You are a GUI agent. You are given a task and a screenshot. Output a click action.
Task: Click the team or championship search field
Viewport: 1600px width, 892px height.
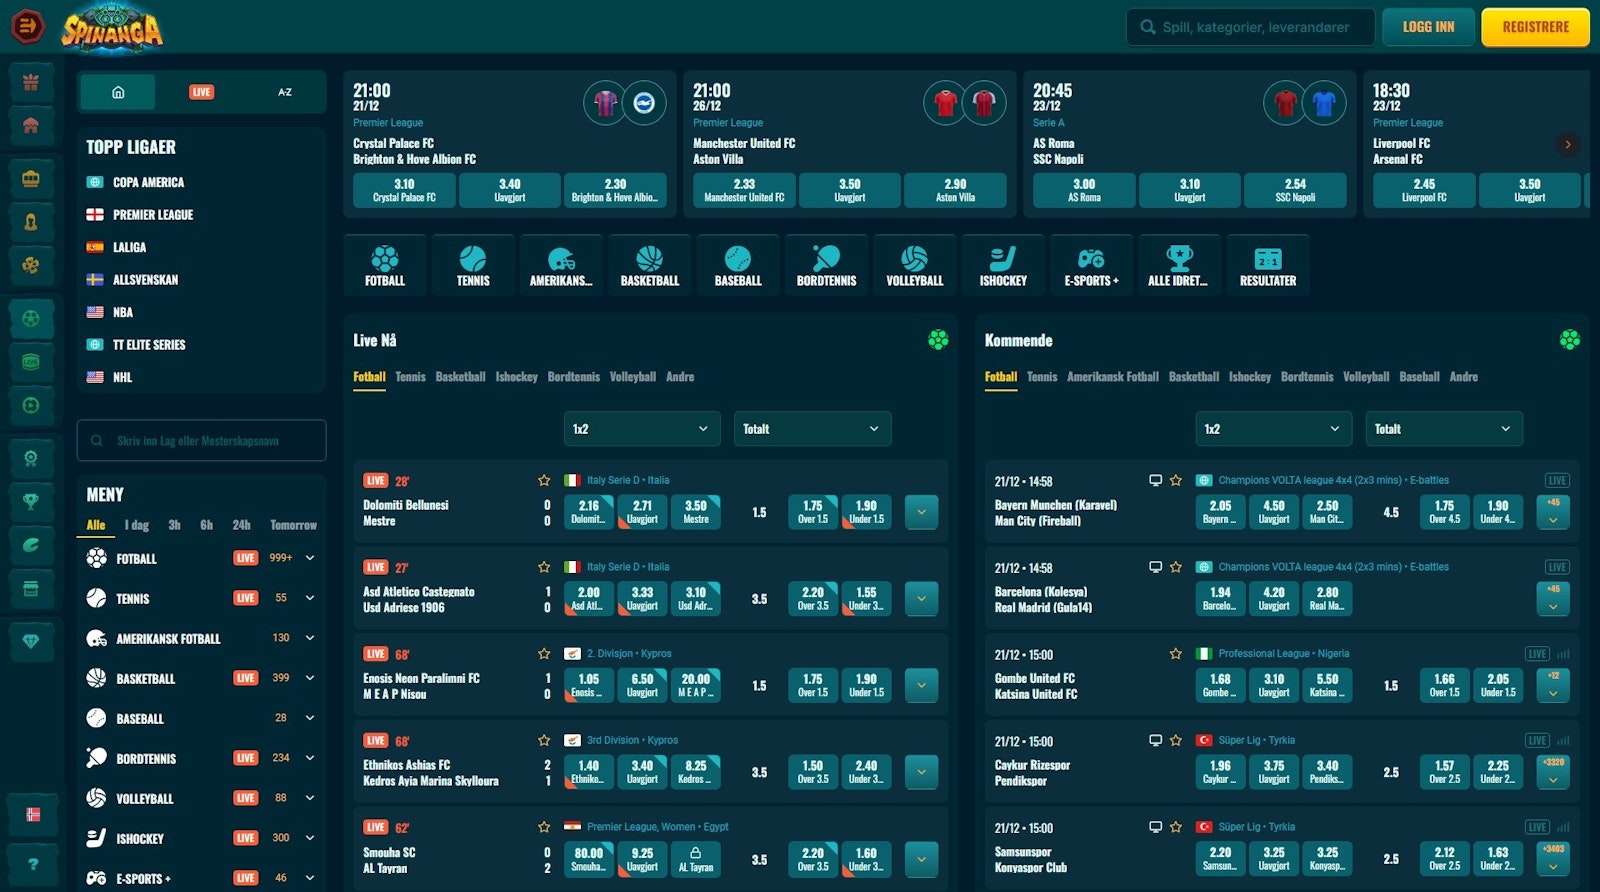(201, 440)
